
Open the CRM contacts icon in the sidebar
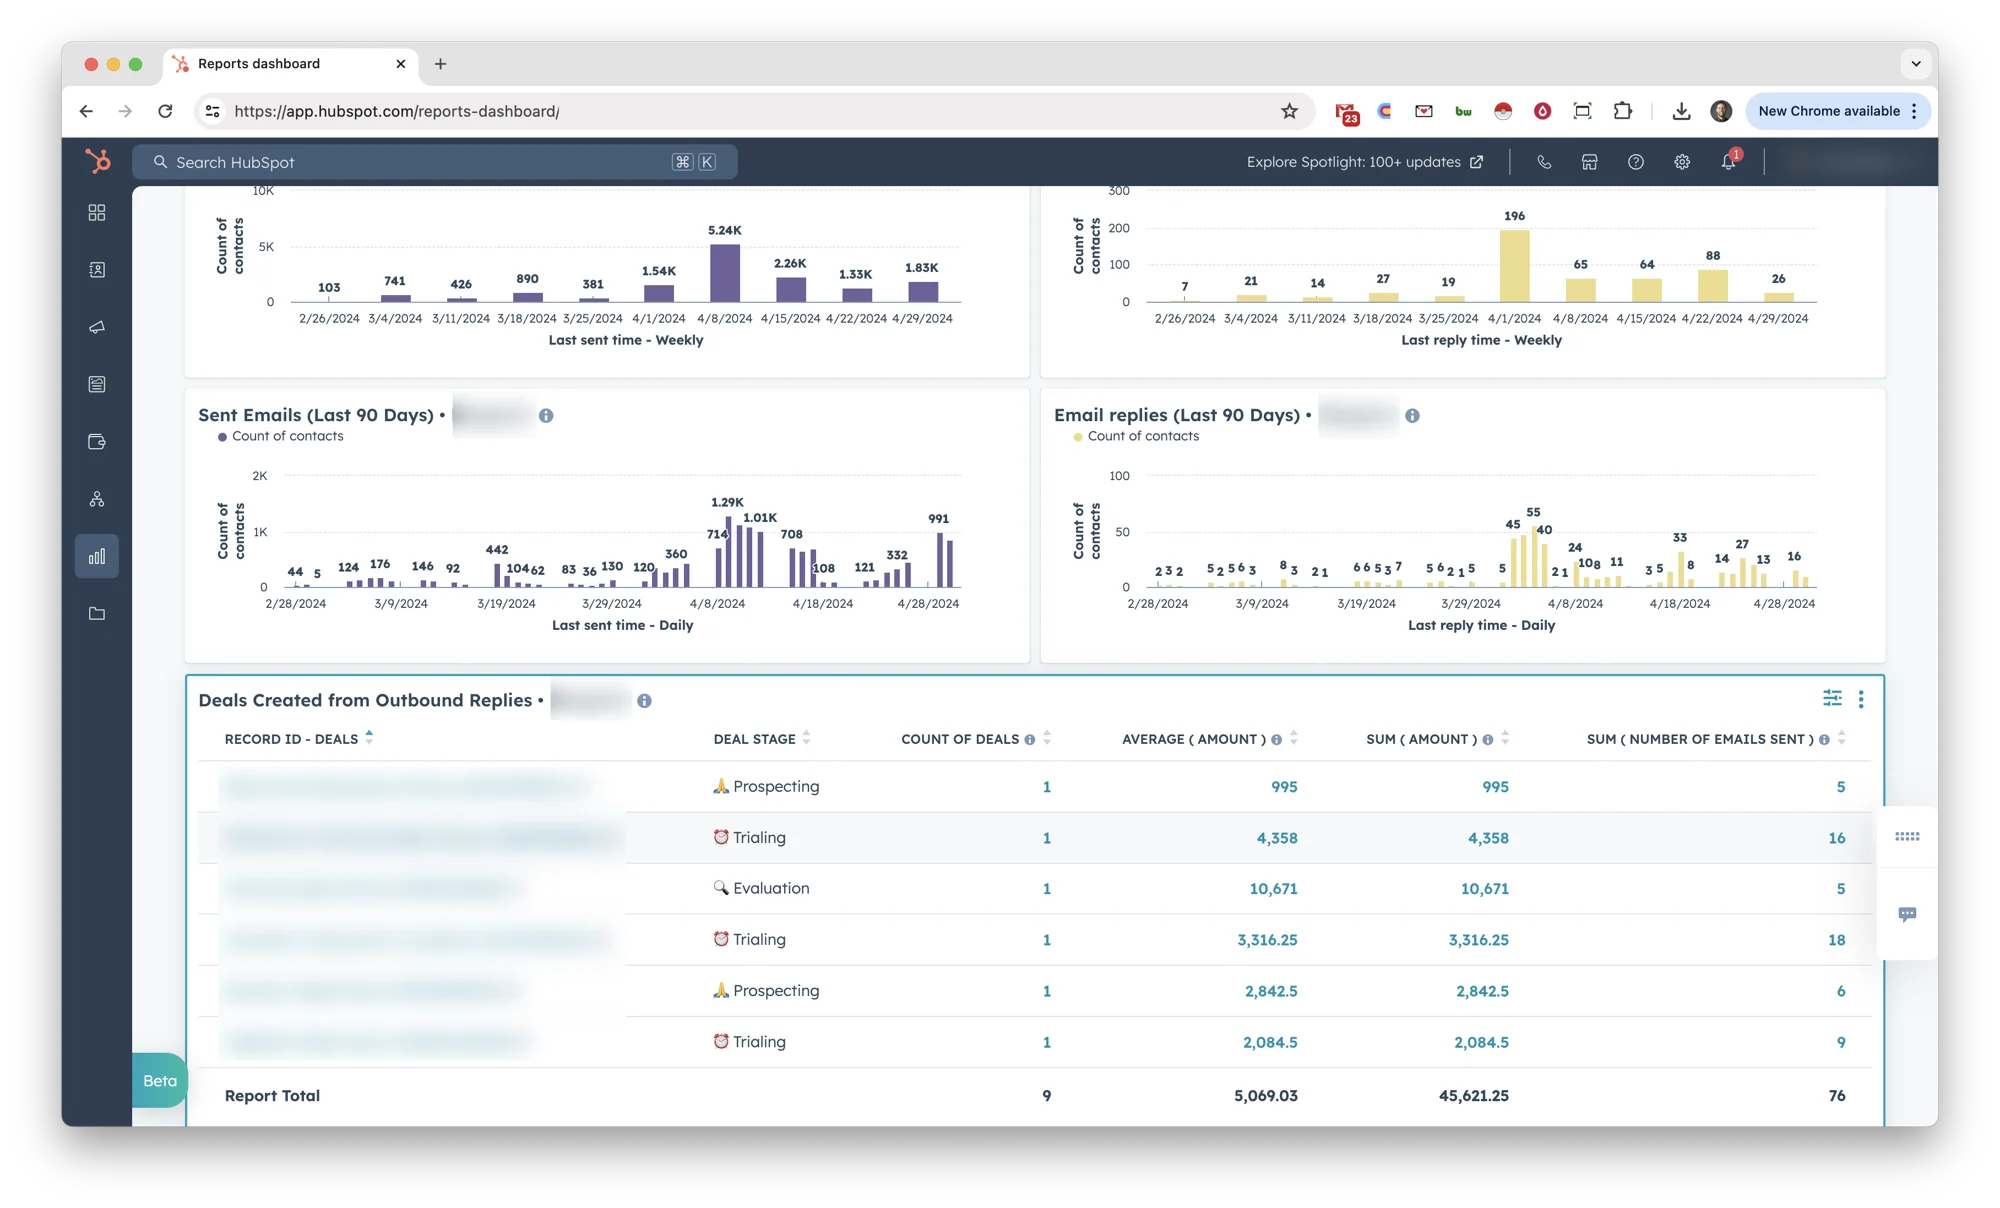97,269
